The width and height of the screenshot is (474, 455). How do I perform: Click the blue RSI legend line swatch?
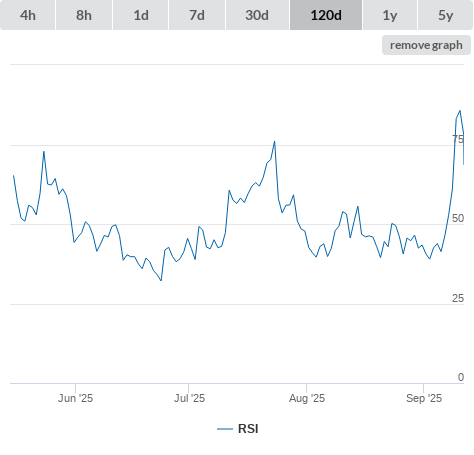[x=225, y=429]
